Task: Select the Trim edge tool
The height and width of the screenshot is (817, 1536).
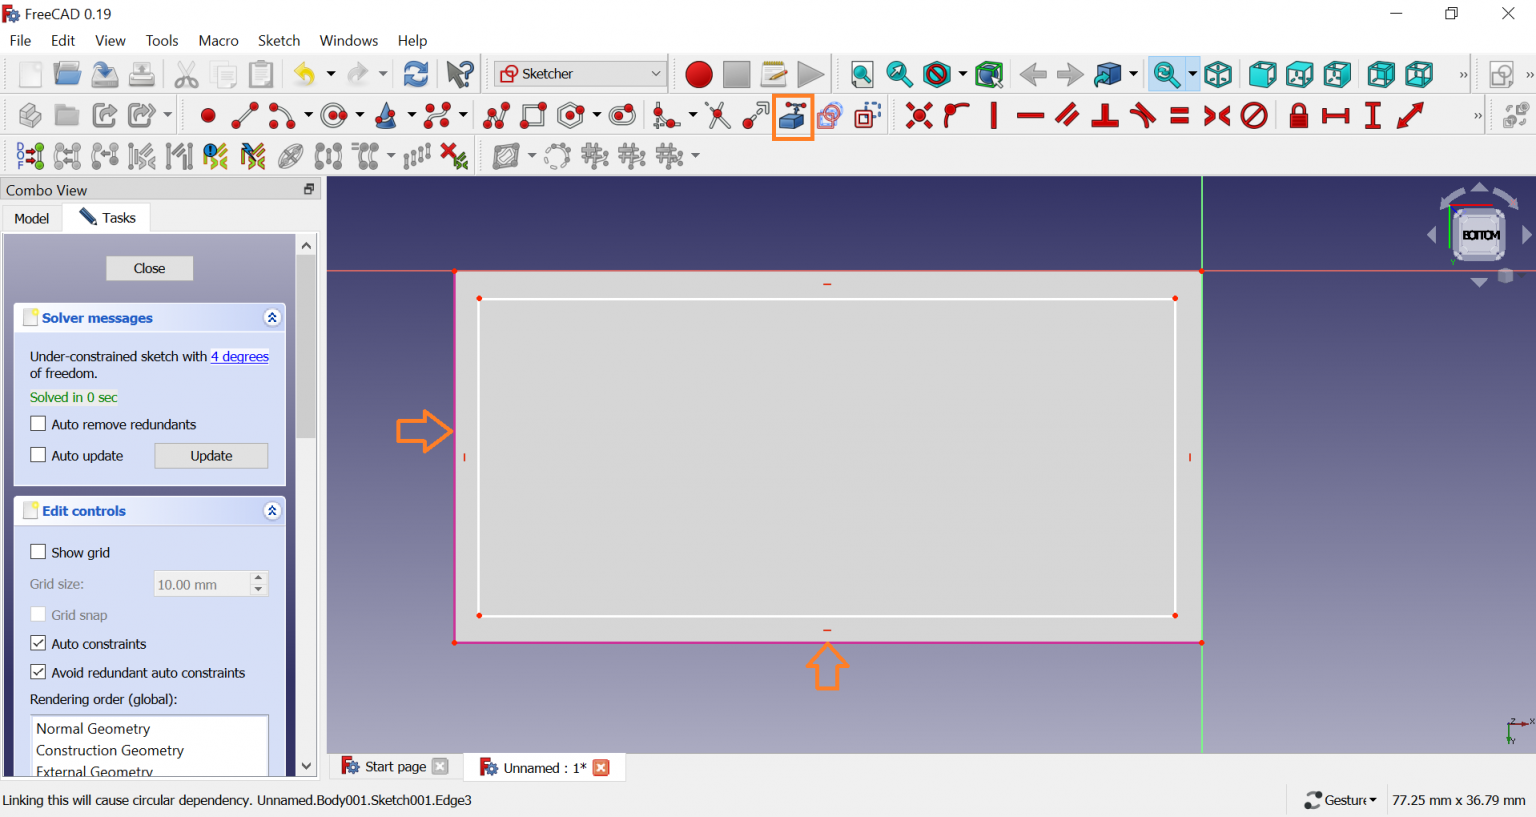Action: pyautogui.click(x=718, y=116)
